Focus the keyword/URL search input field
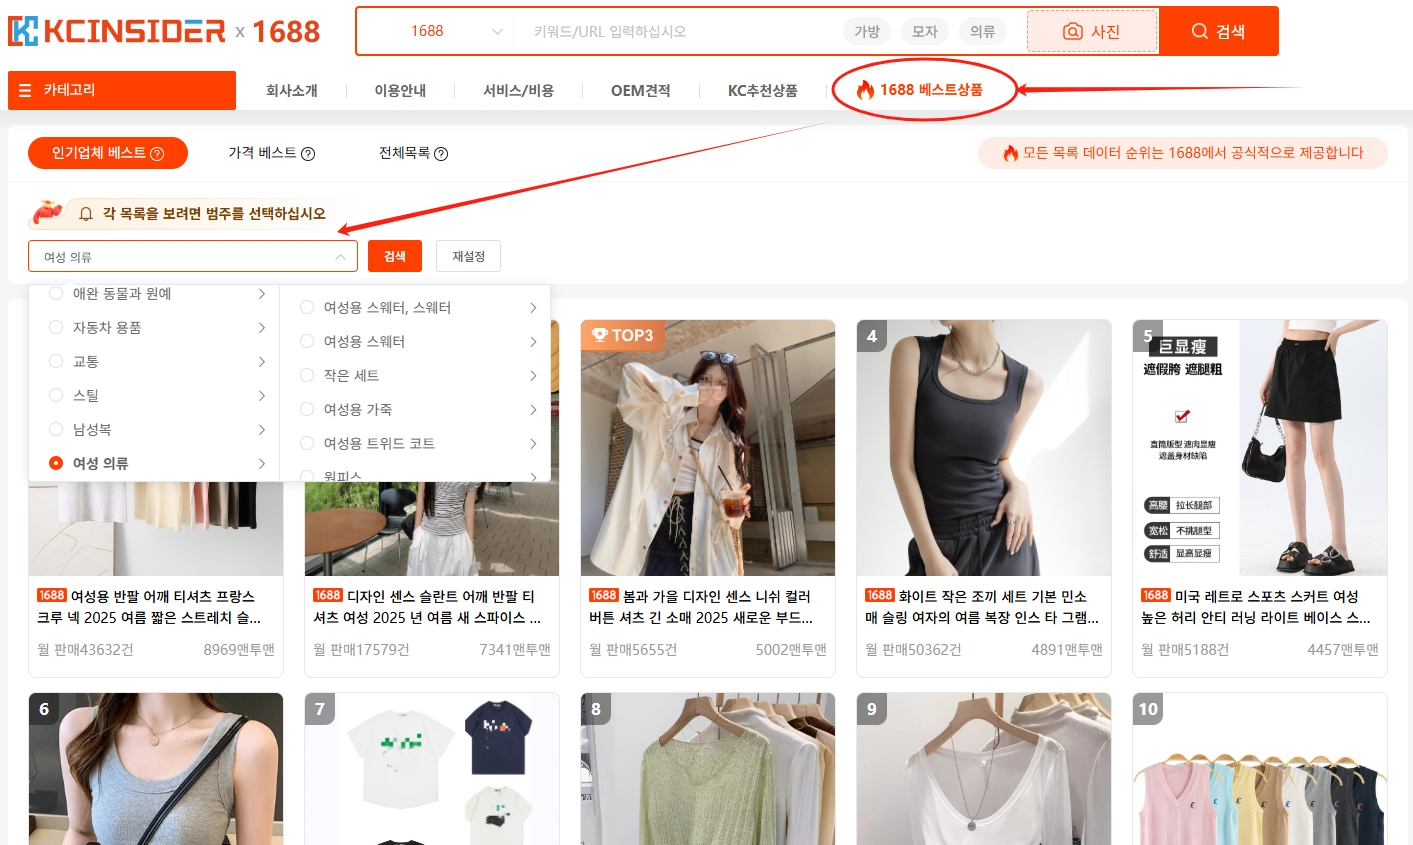Screen dimensions: 1413x845 coord(680,32)
